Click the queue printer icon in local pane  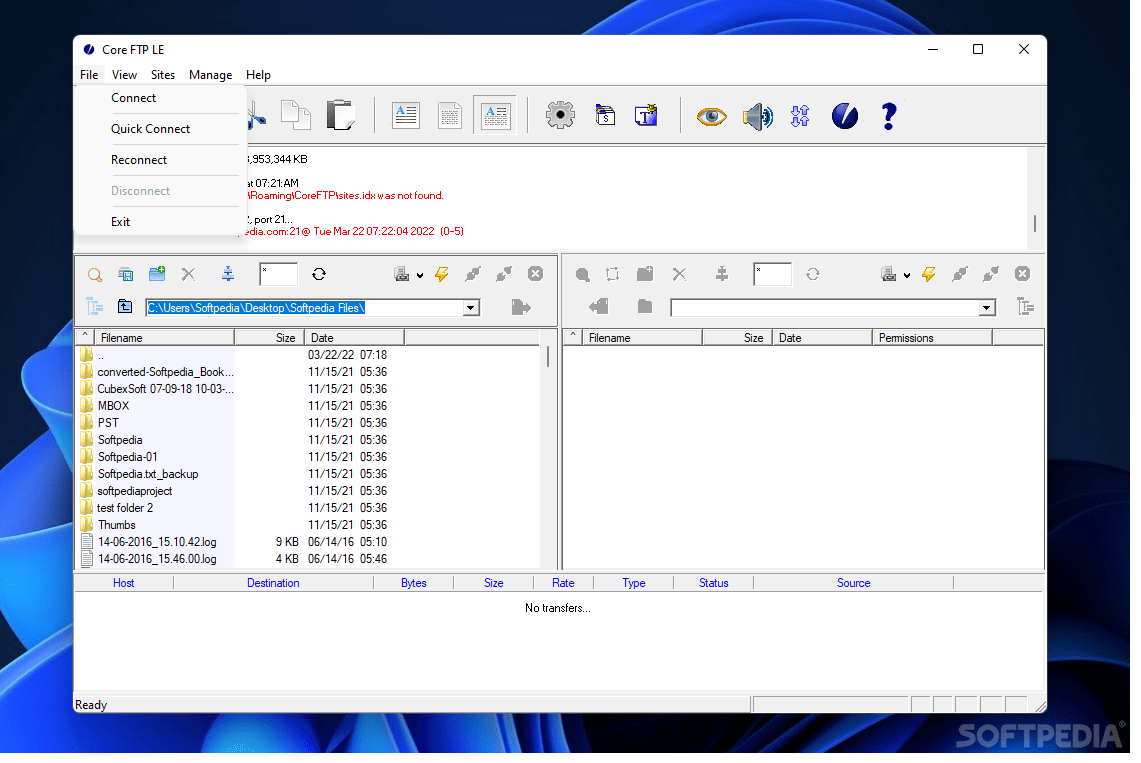click(402, 274)
